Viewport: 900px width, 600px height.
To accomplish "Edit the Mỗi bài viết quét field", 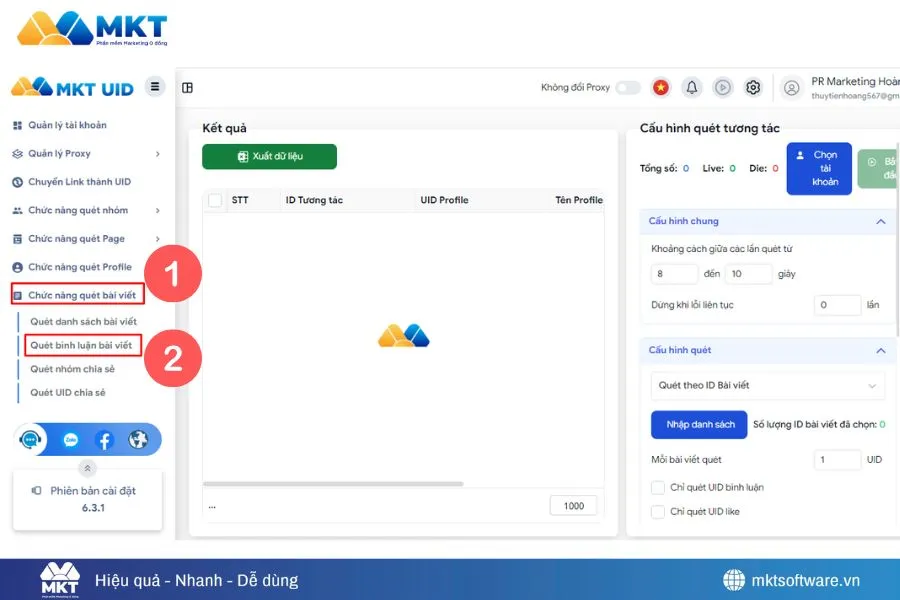I will tap(836, 459).
